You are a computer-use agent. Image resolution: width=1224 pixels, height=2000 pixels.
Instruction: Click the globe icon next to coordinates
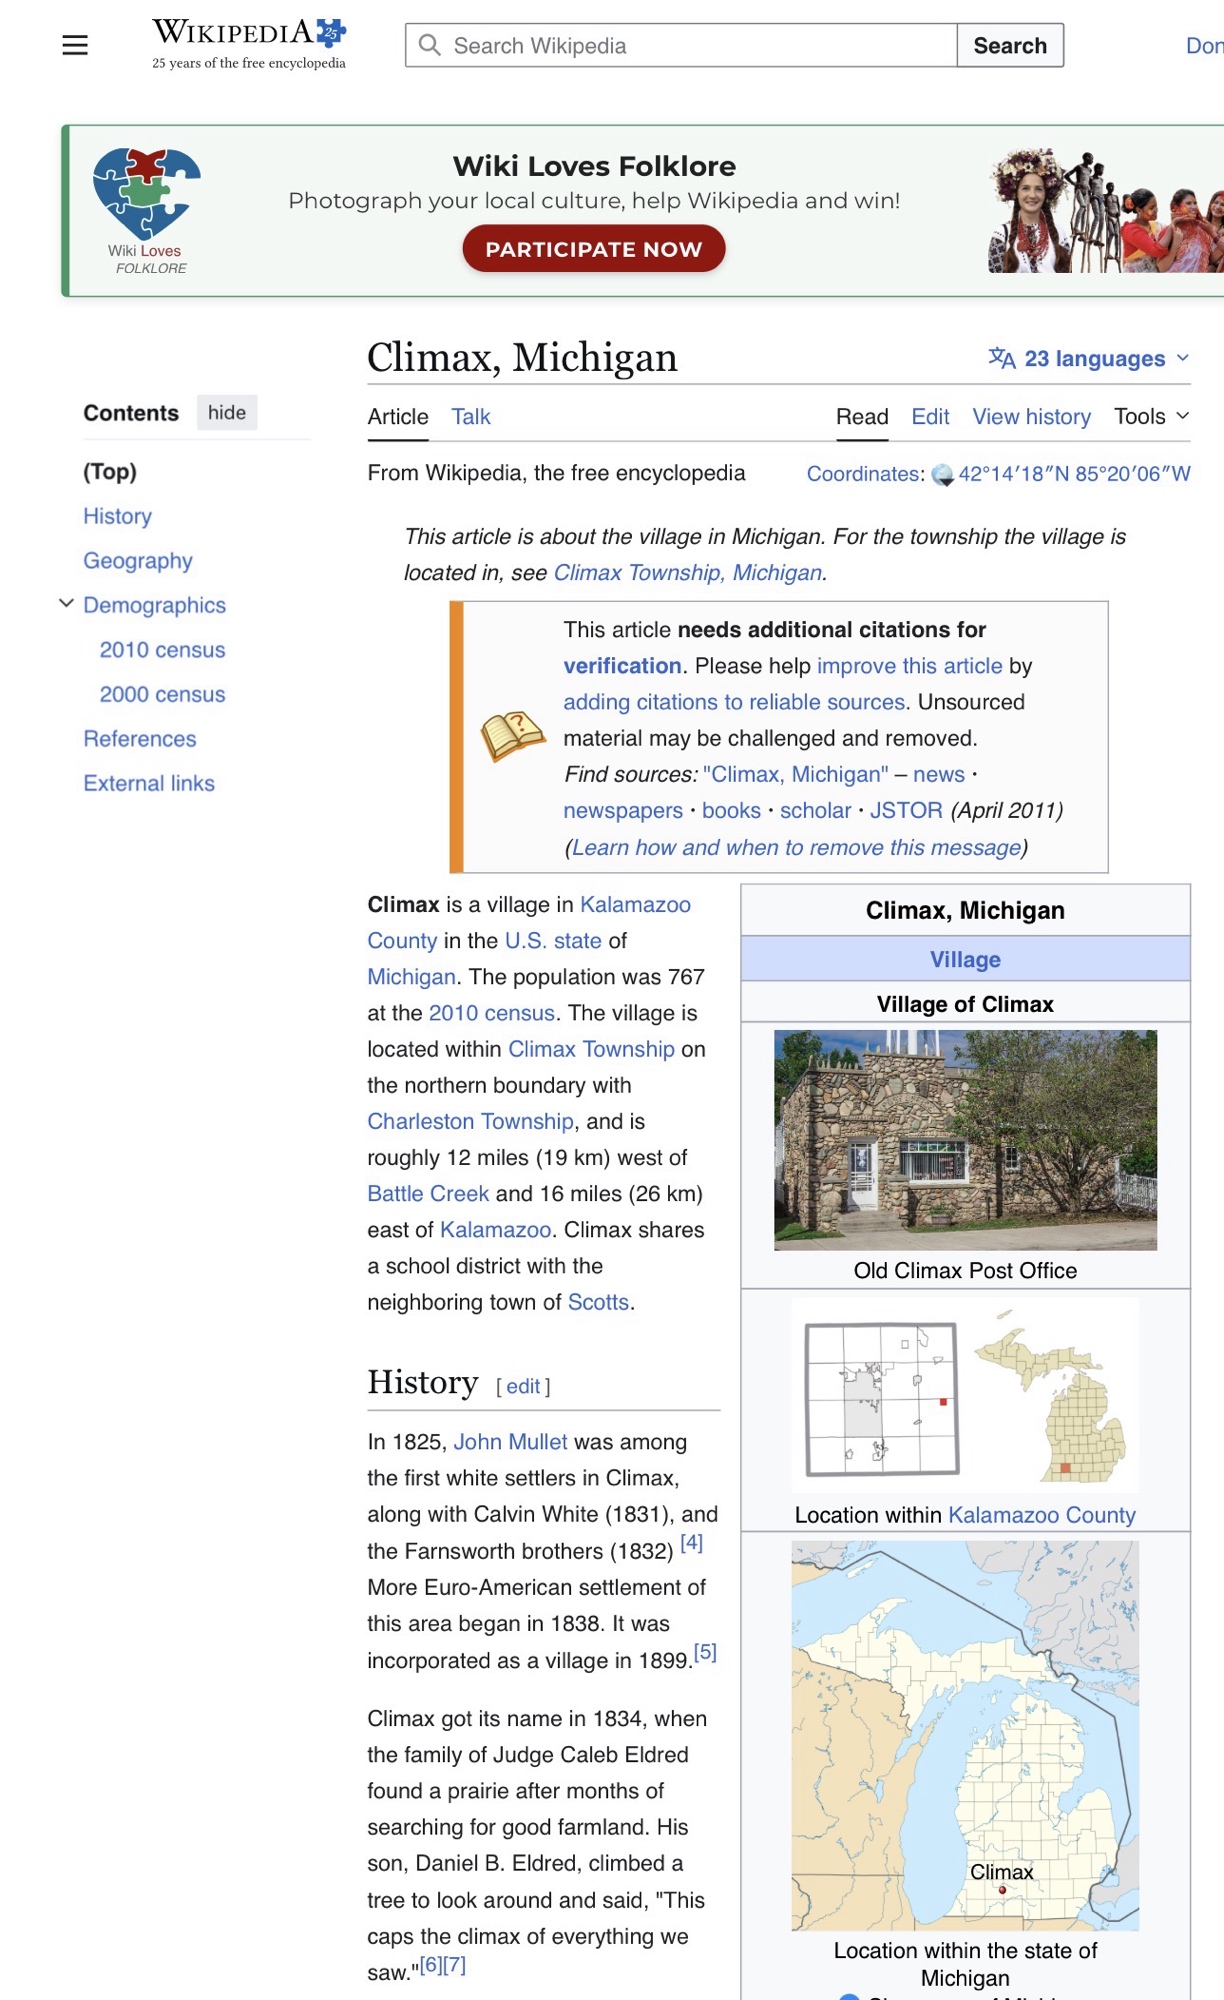click(x=942, y=475)
